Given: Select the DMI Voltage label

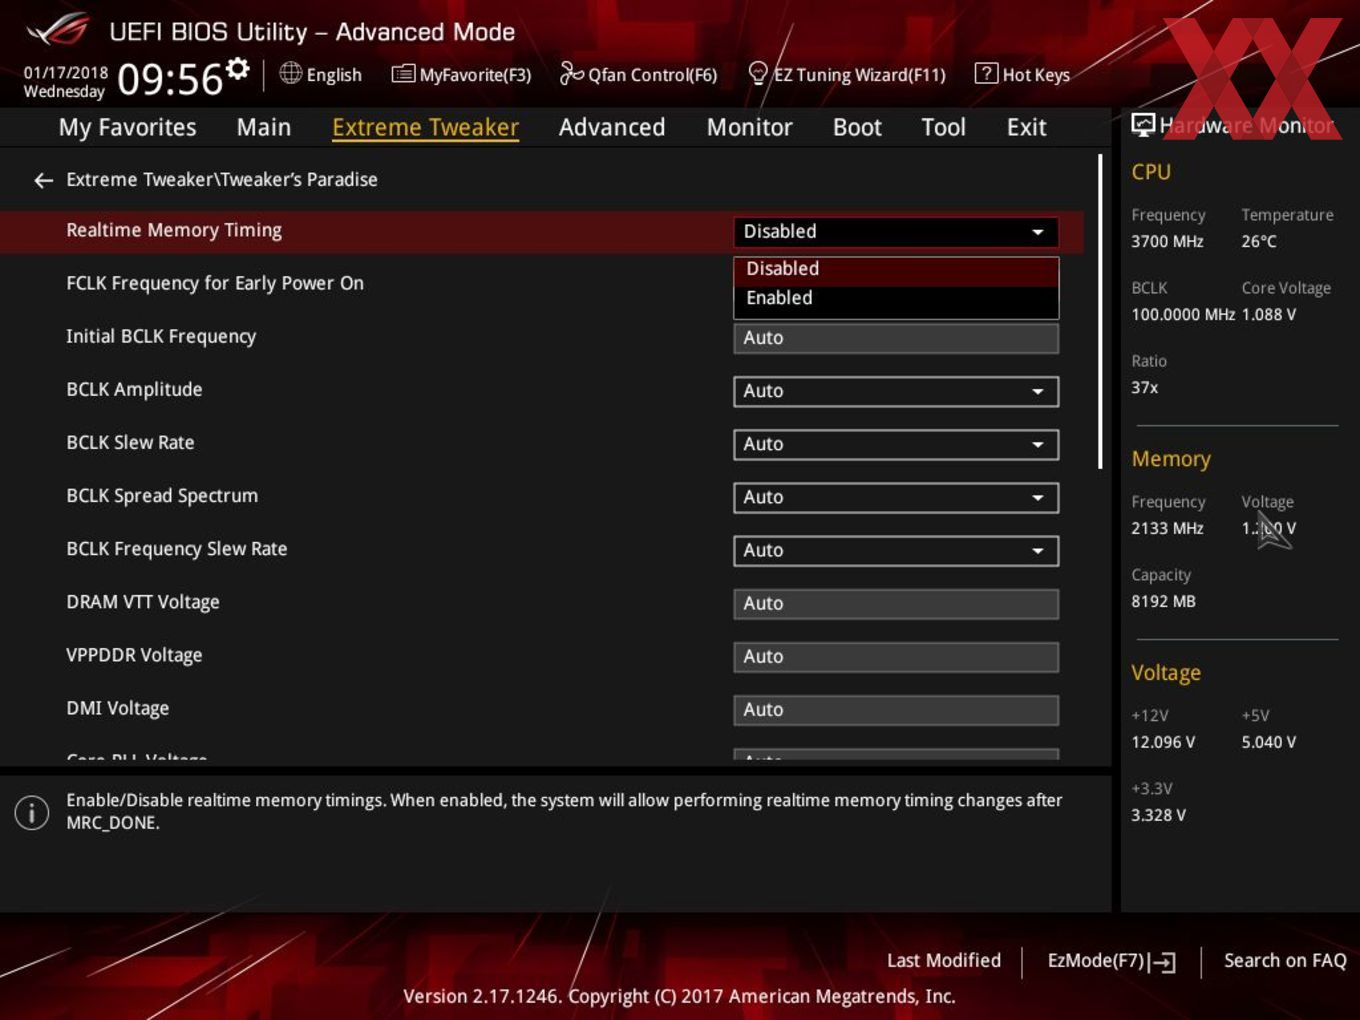Looking at the screenshot, I should 117,708.
